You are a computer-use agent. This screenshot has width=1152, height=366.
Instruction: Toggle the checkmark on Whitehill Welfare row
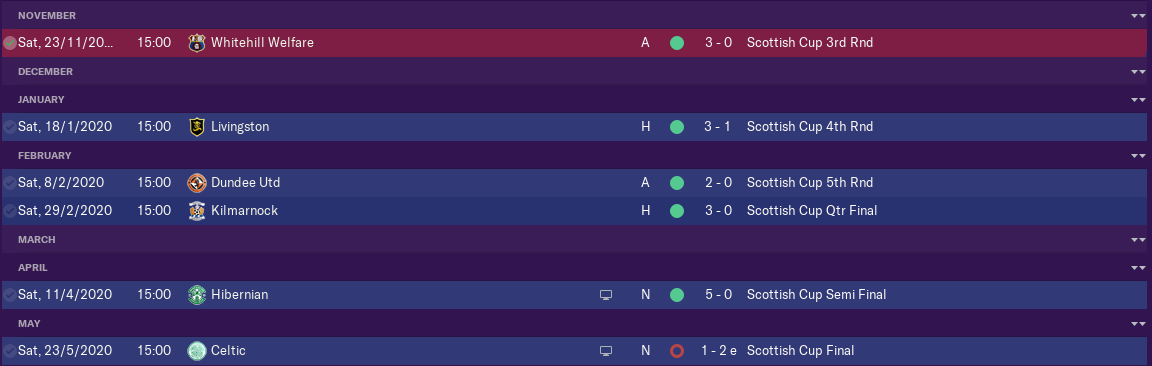tap(10, 43)
